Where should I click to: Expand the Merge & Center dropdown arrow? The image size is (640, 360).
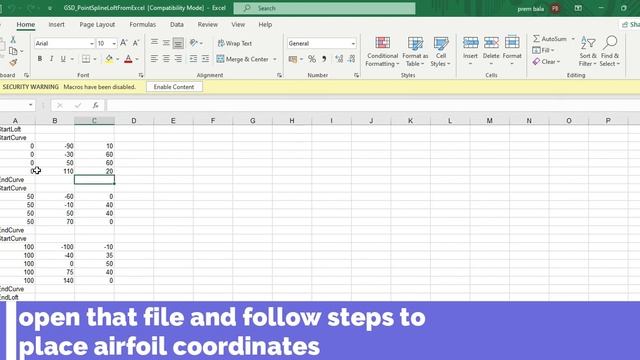275,60
